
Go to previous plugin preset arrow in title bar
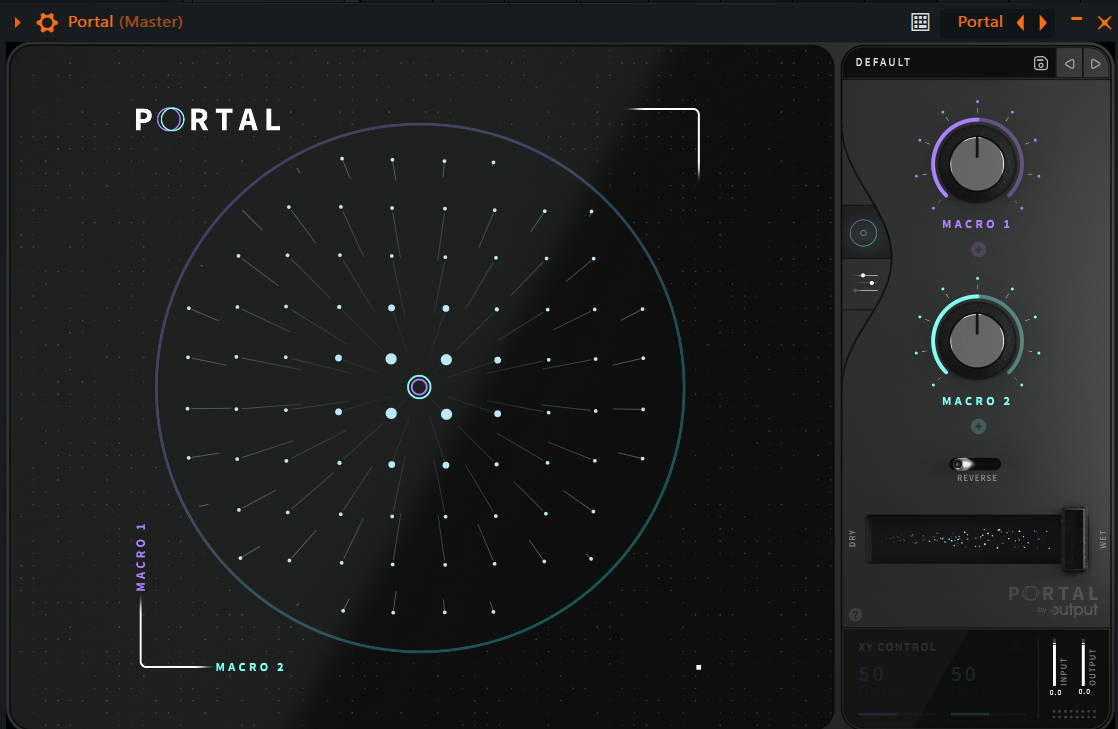1020,22
